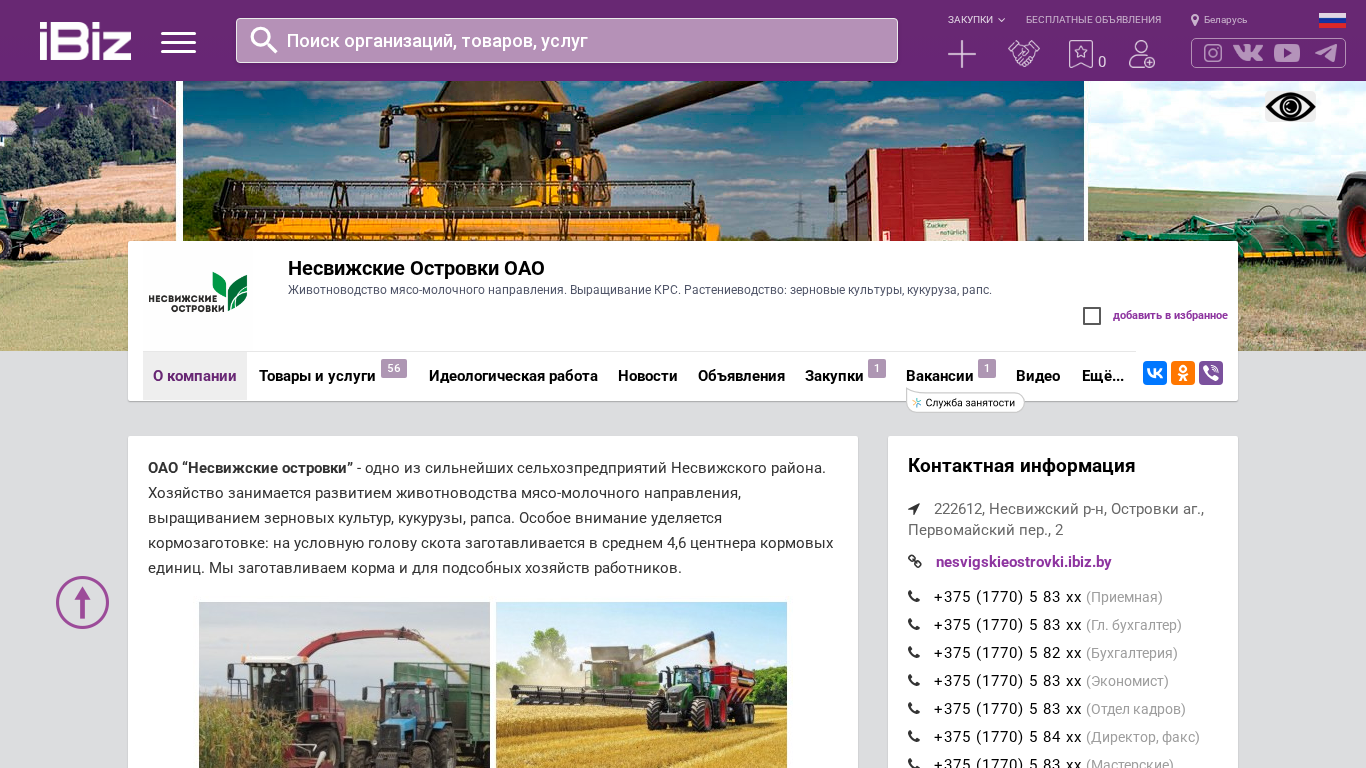This screenshot has height=768, width=1366.
Task: Open the iBiz home logo
Action: [85, 41]
